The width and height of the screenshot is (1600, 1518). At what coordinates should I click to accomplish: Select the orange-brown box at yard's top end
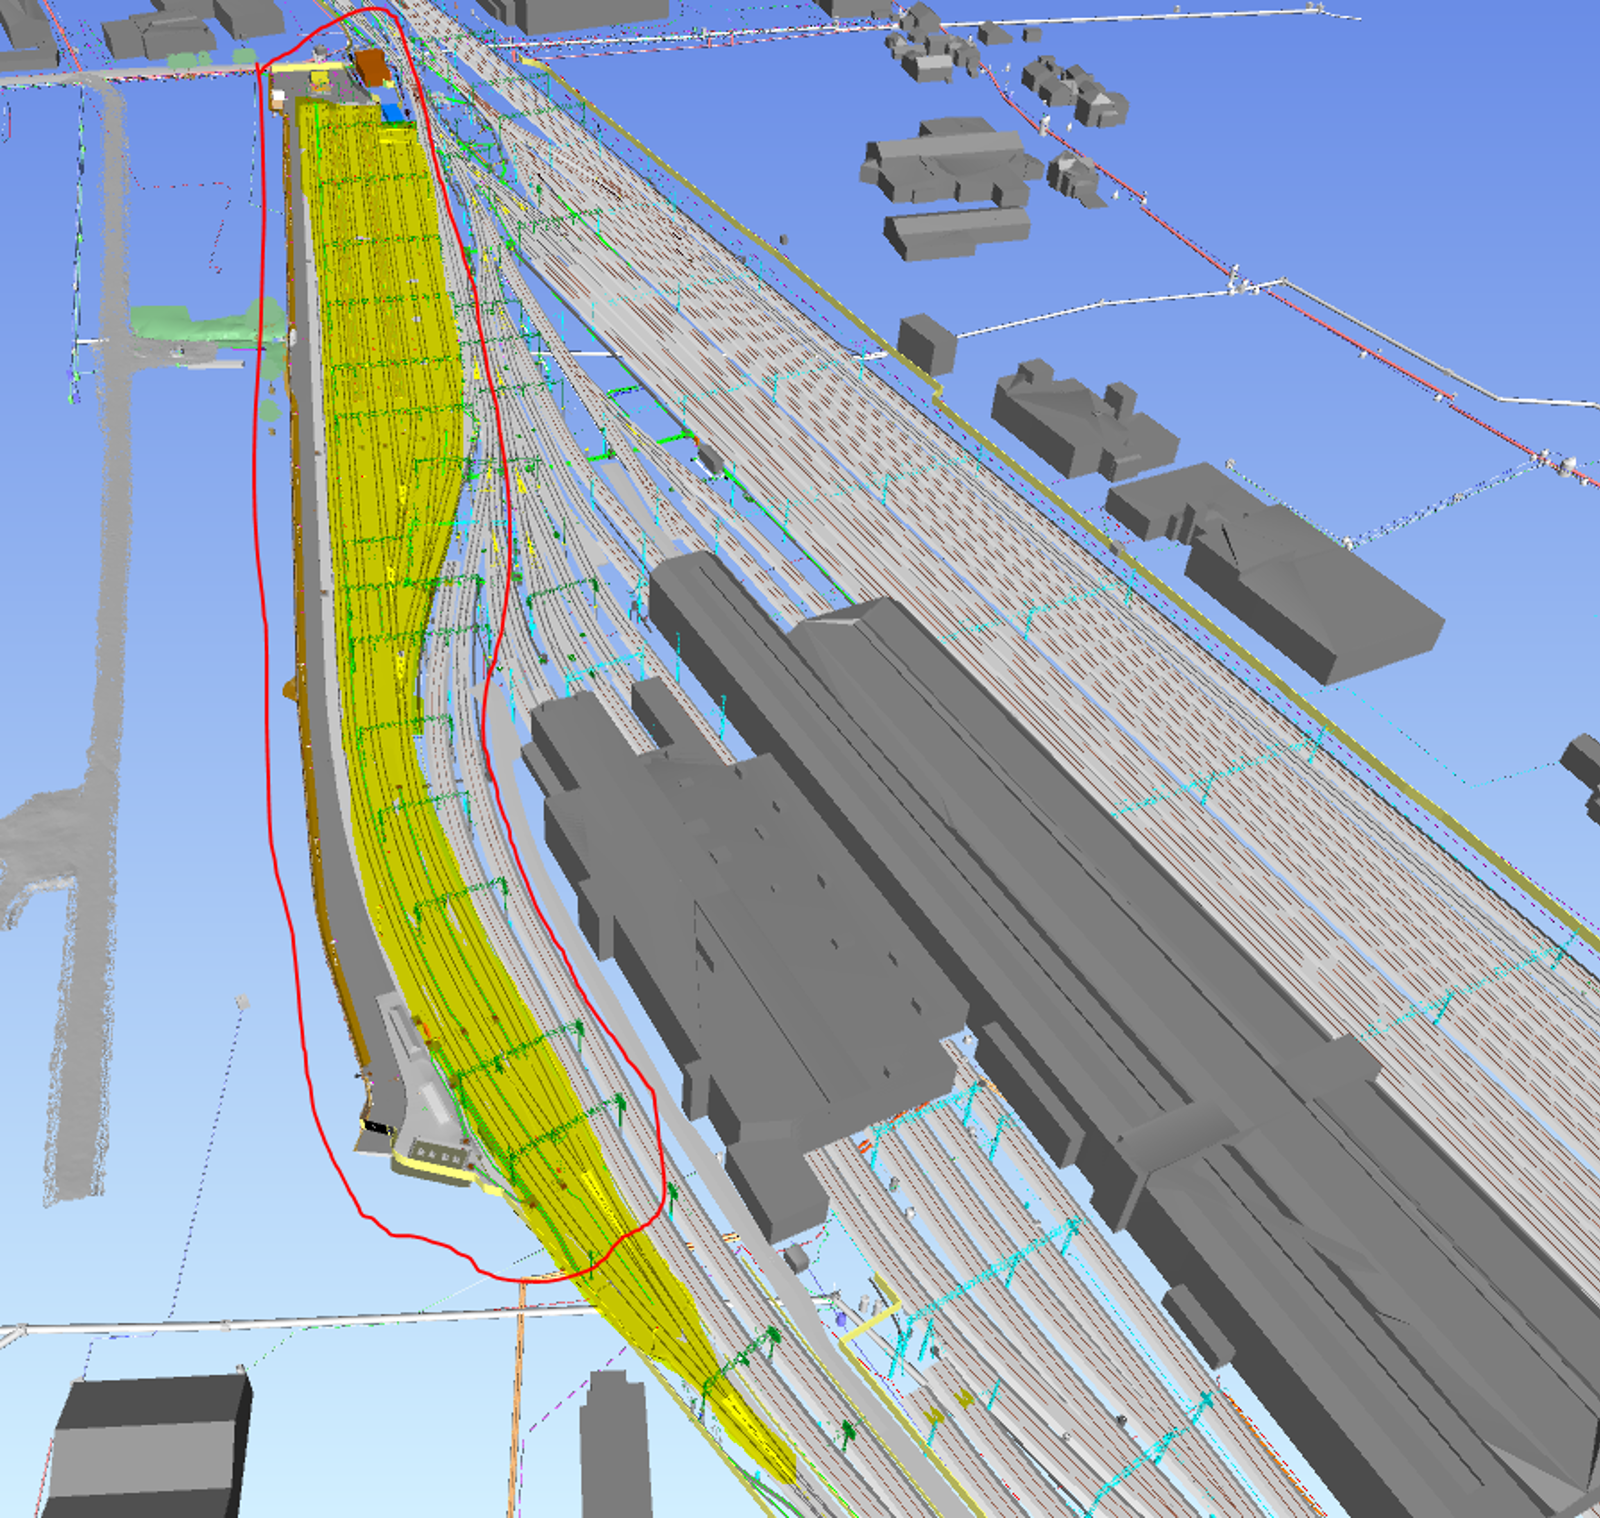click(373, 67)
